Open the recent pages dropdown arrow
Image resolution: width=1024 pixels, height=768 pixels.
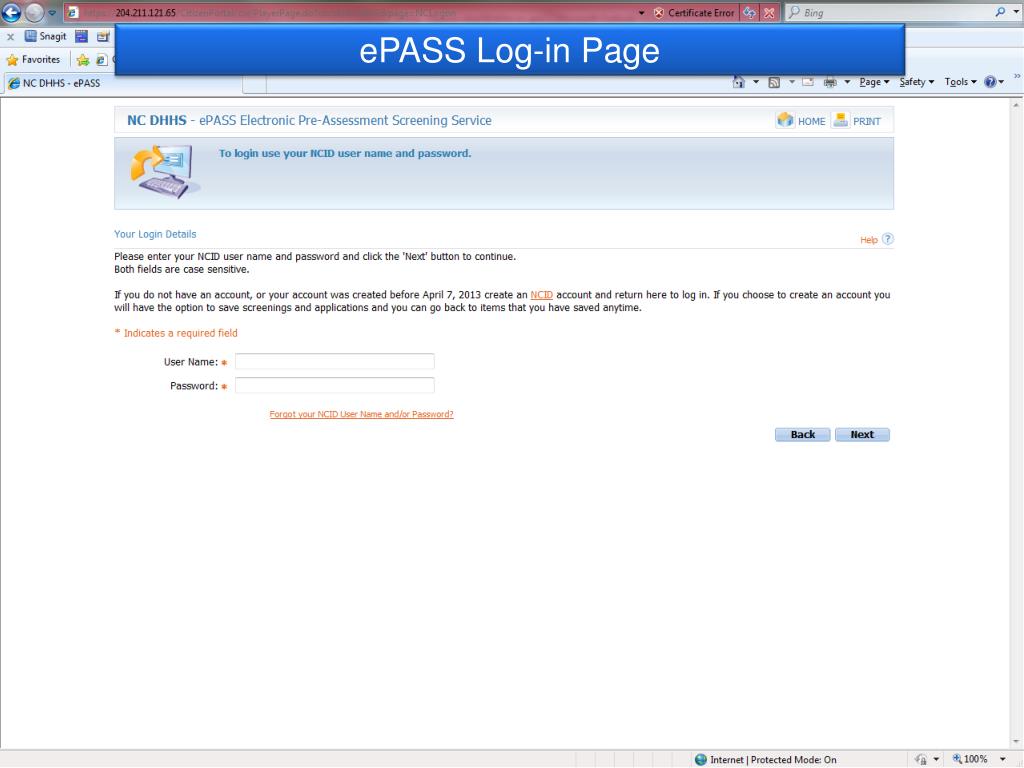pos(52,13)
